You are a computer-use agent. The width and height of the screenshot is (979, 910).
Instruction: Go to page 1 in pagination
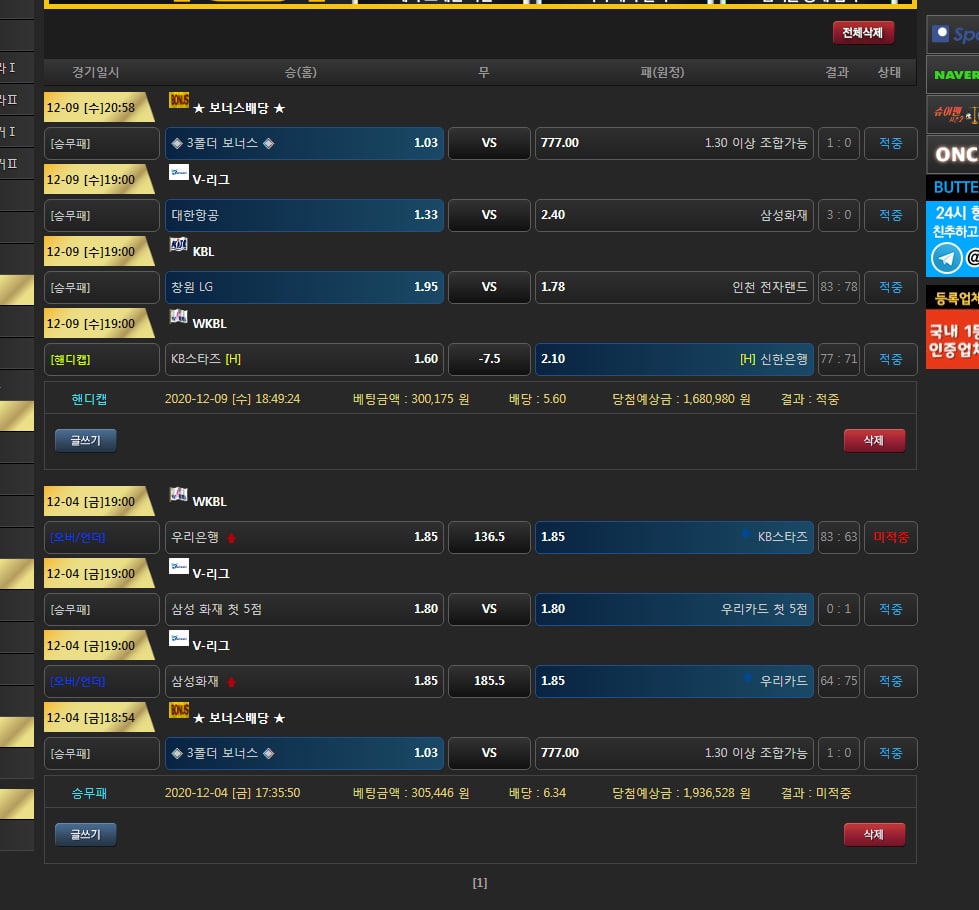pyautogui.click(x=480, y=883)
